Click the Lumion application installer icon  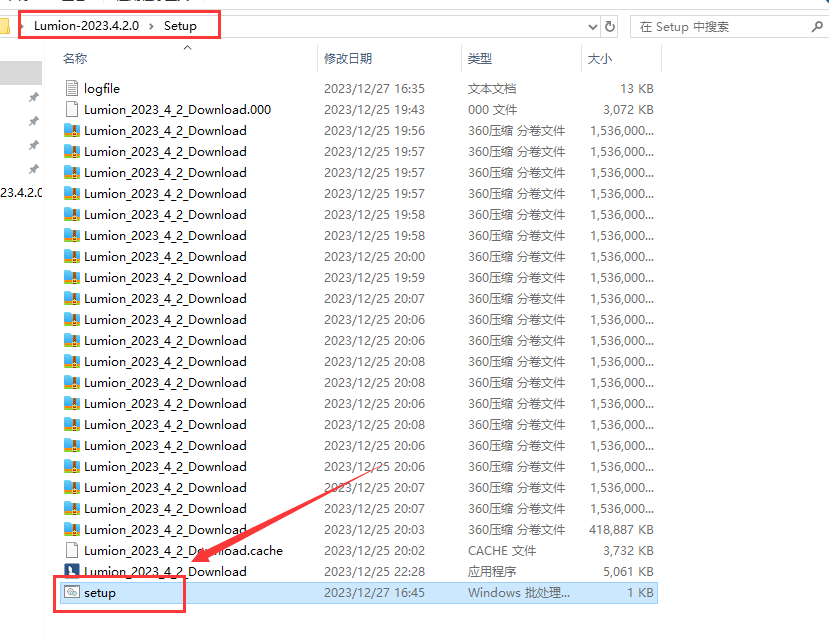pyautogui.click(x=72, y=570)
